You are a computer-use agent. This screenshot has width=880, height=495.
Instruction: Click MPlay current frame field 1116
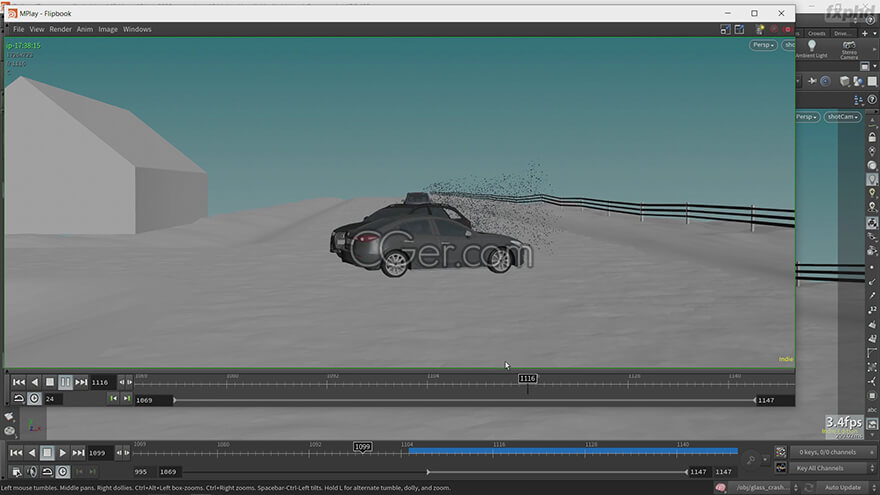pos(103,382)
